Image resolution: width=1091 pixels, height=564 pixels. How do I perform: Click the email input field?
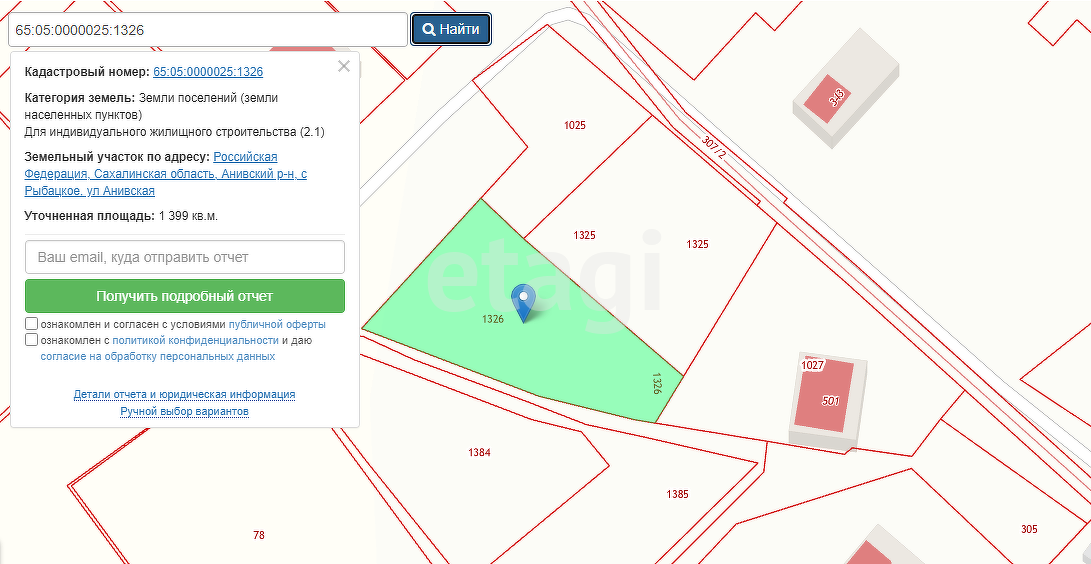pos(185,257)
